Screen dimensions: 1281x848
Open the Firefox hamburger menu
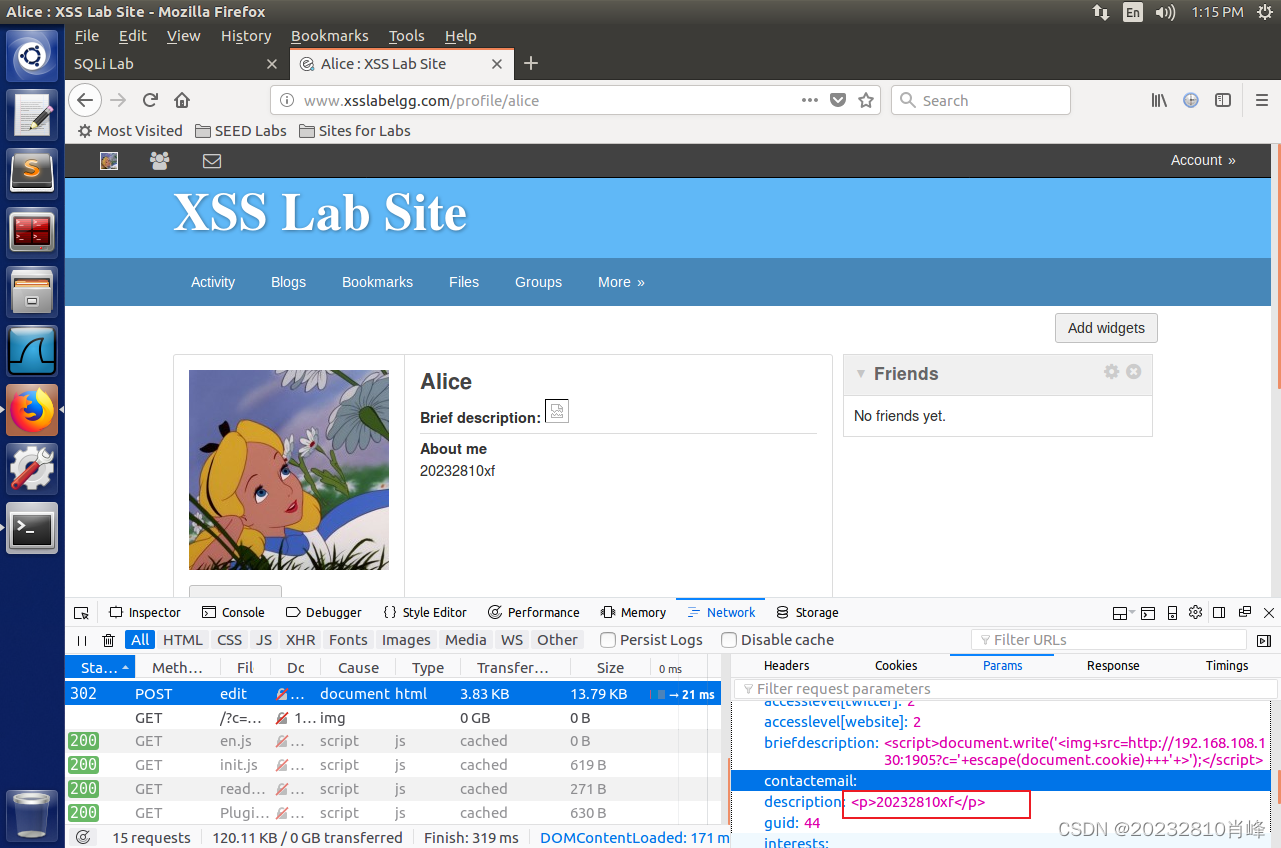(x=1262, y=100)
